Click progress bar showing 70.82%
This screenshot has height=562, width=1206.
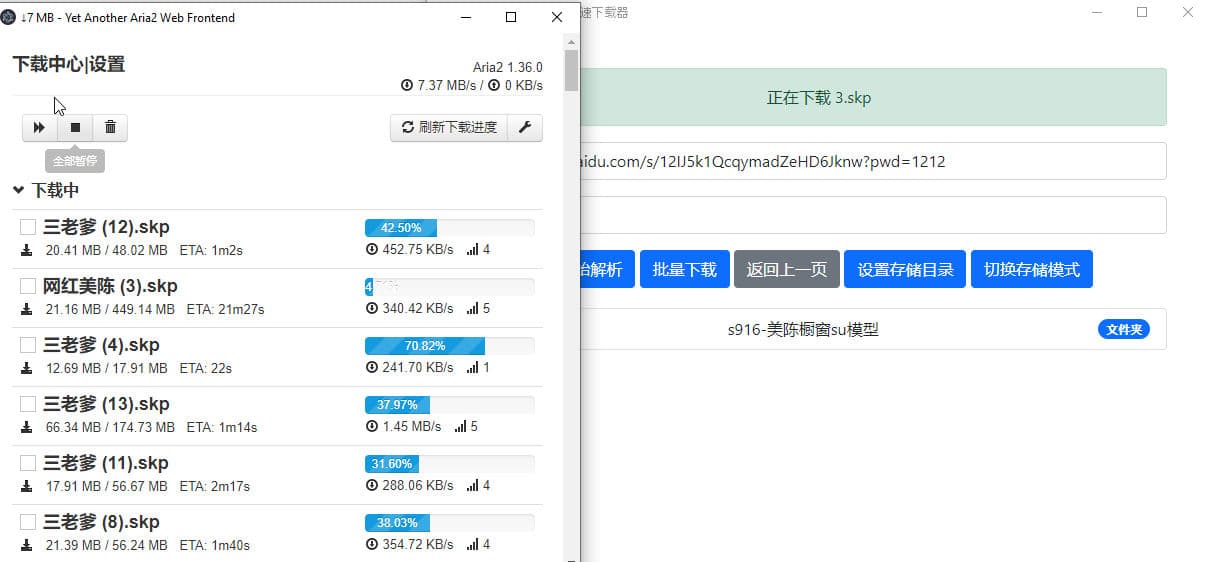point(449,346)
